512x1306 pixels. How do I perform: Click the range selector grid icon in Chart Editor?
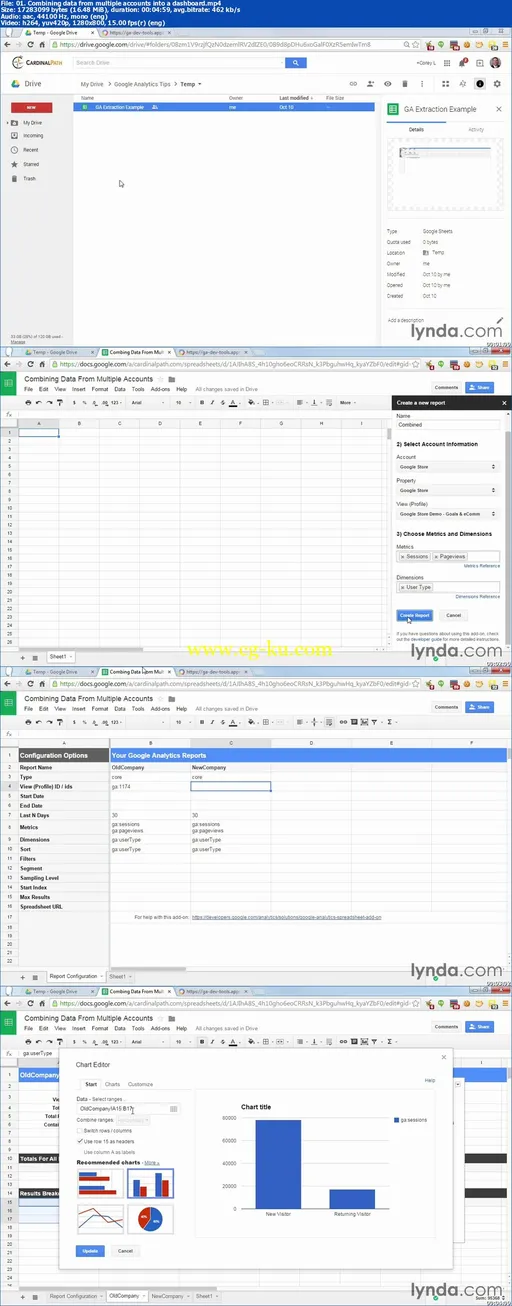point(174,1109)
